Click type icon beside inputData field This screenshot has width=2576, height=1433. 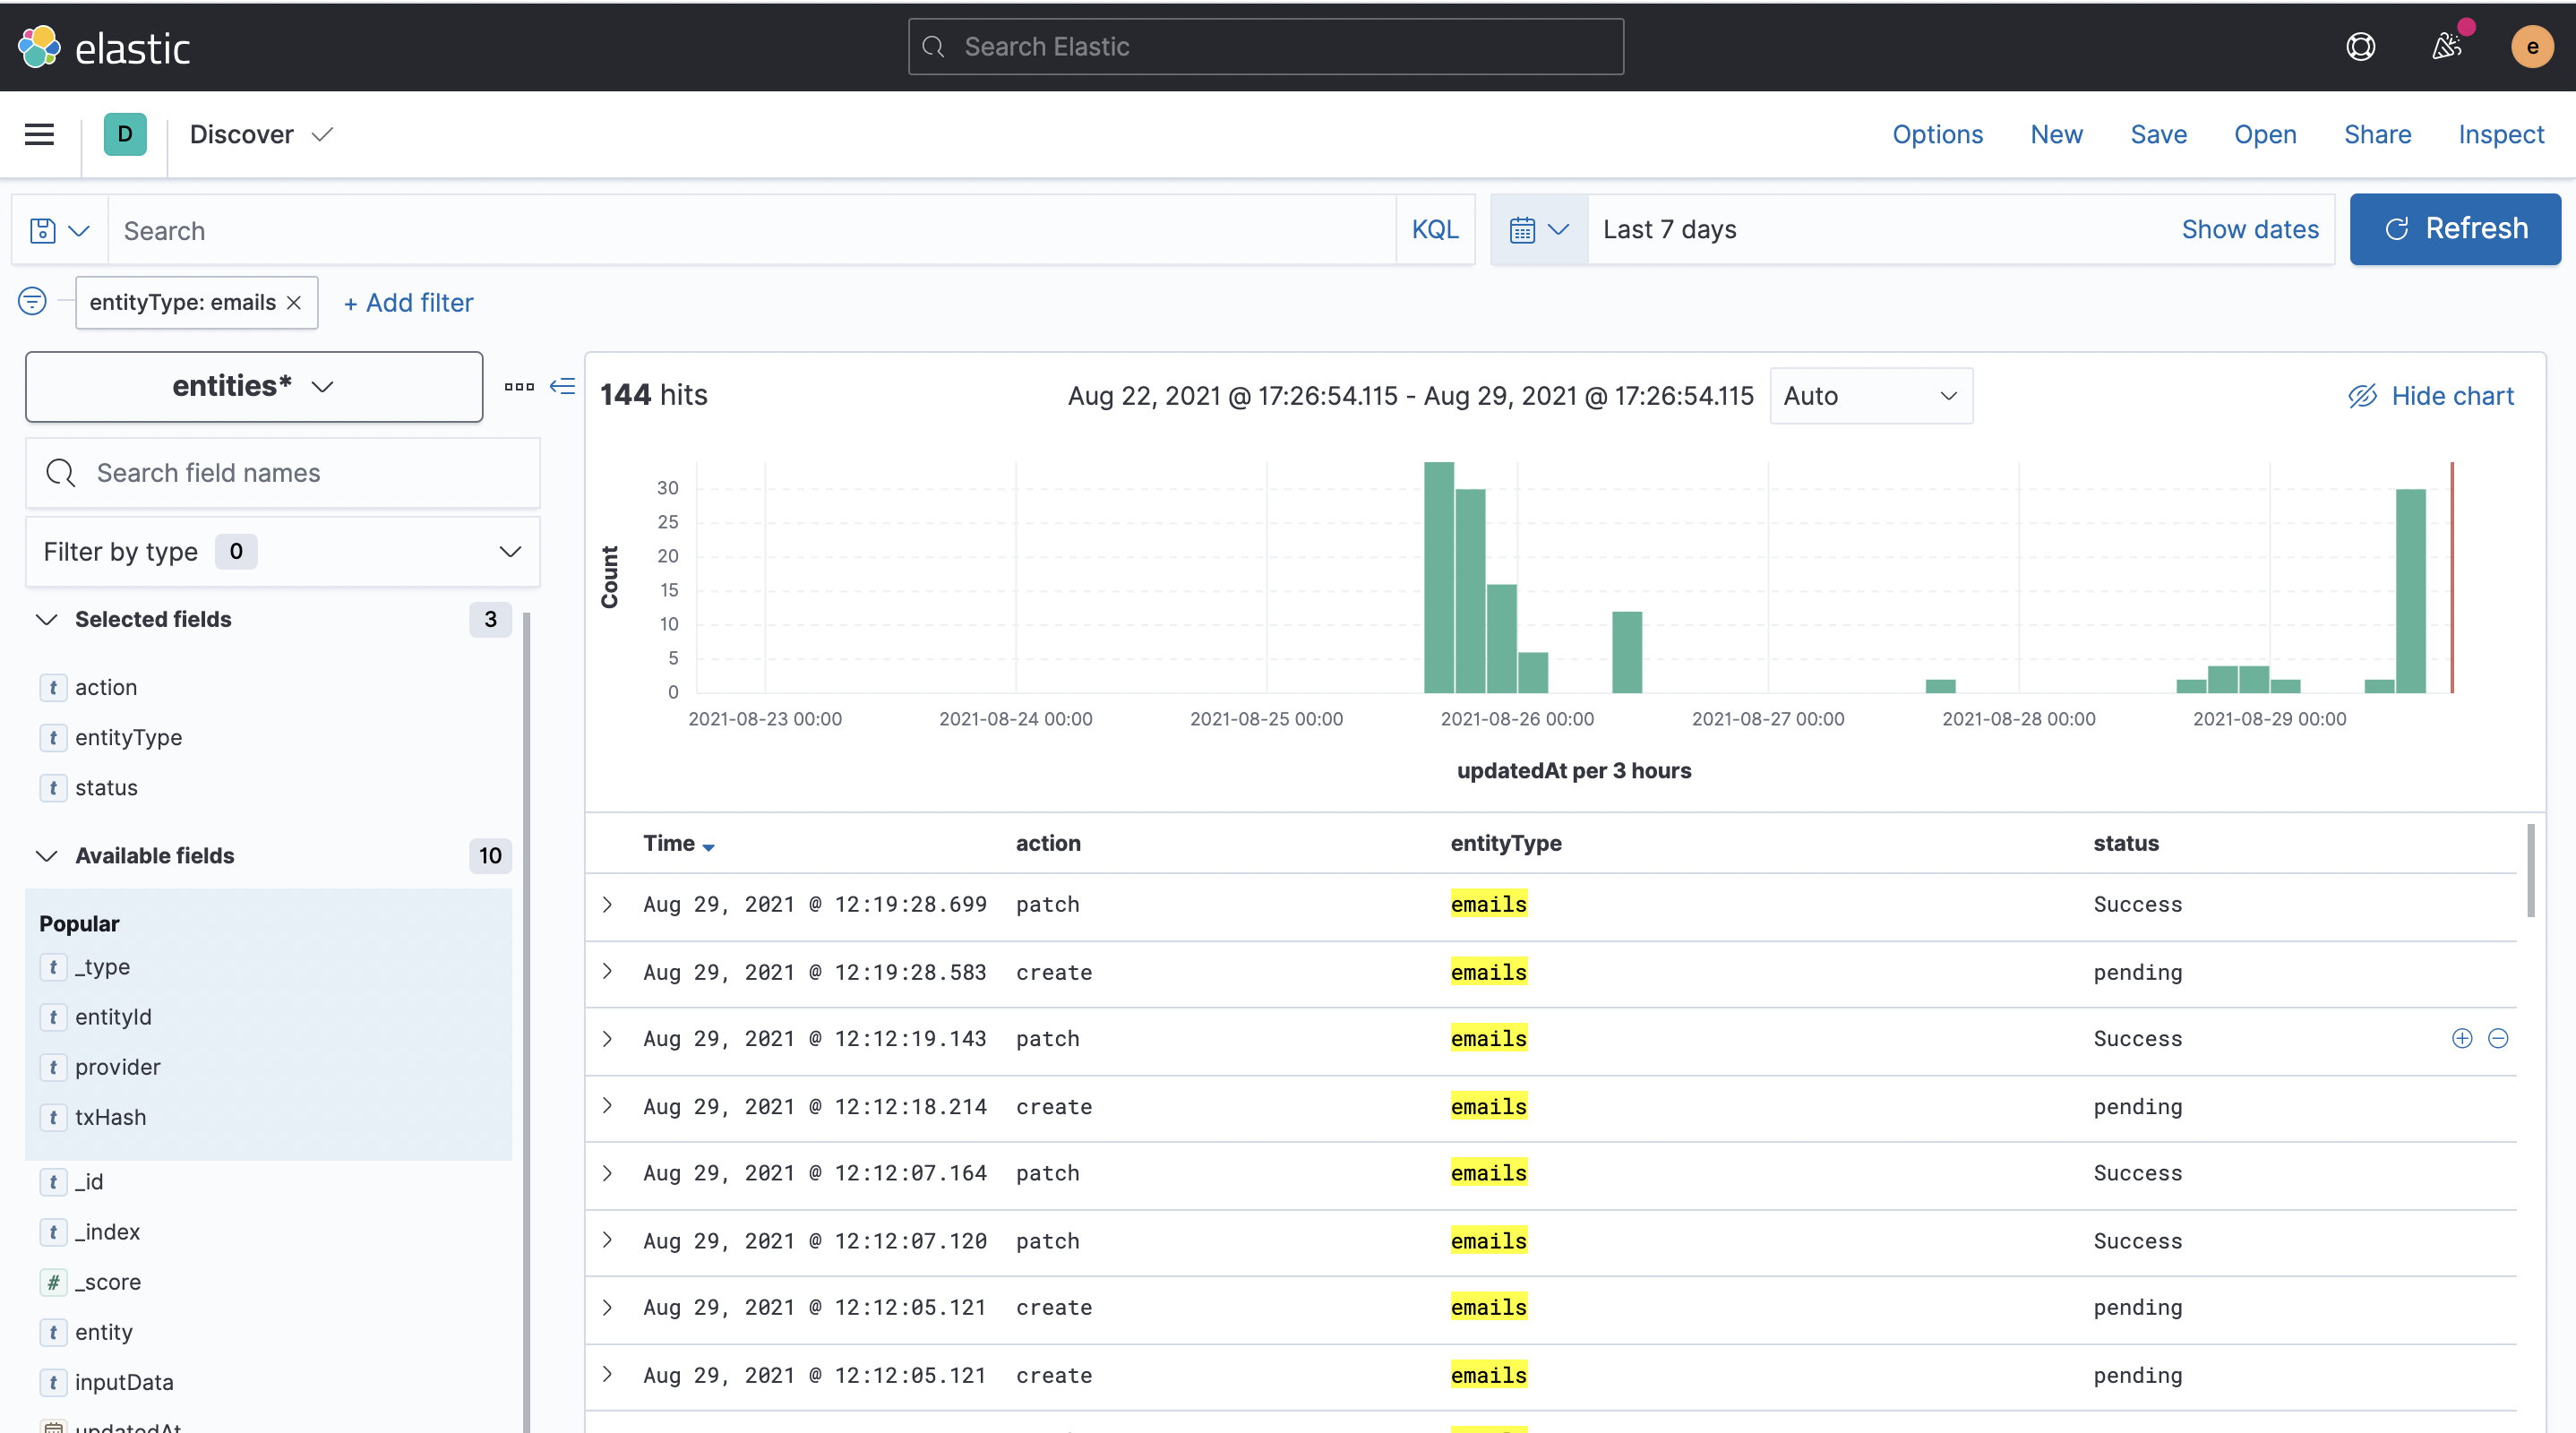click(x=53, y=1383)
